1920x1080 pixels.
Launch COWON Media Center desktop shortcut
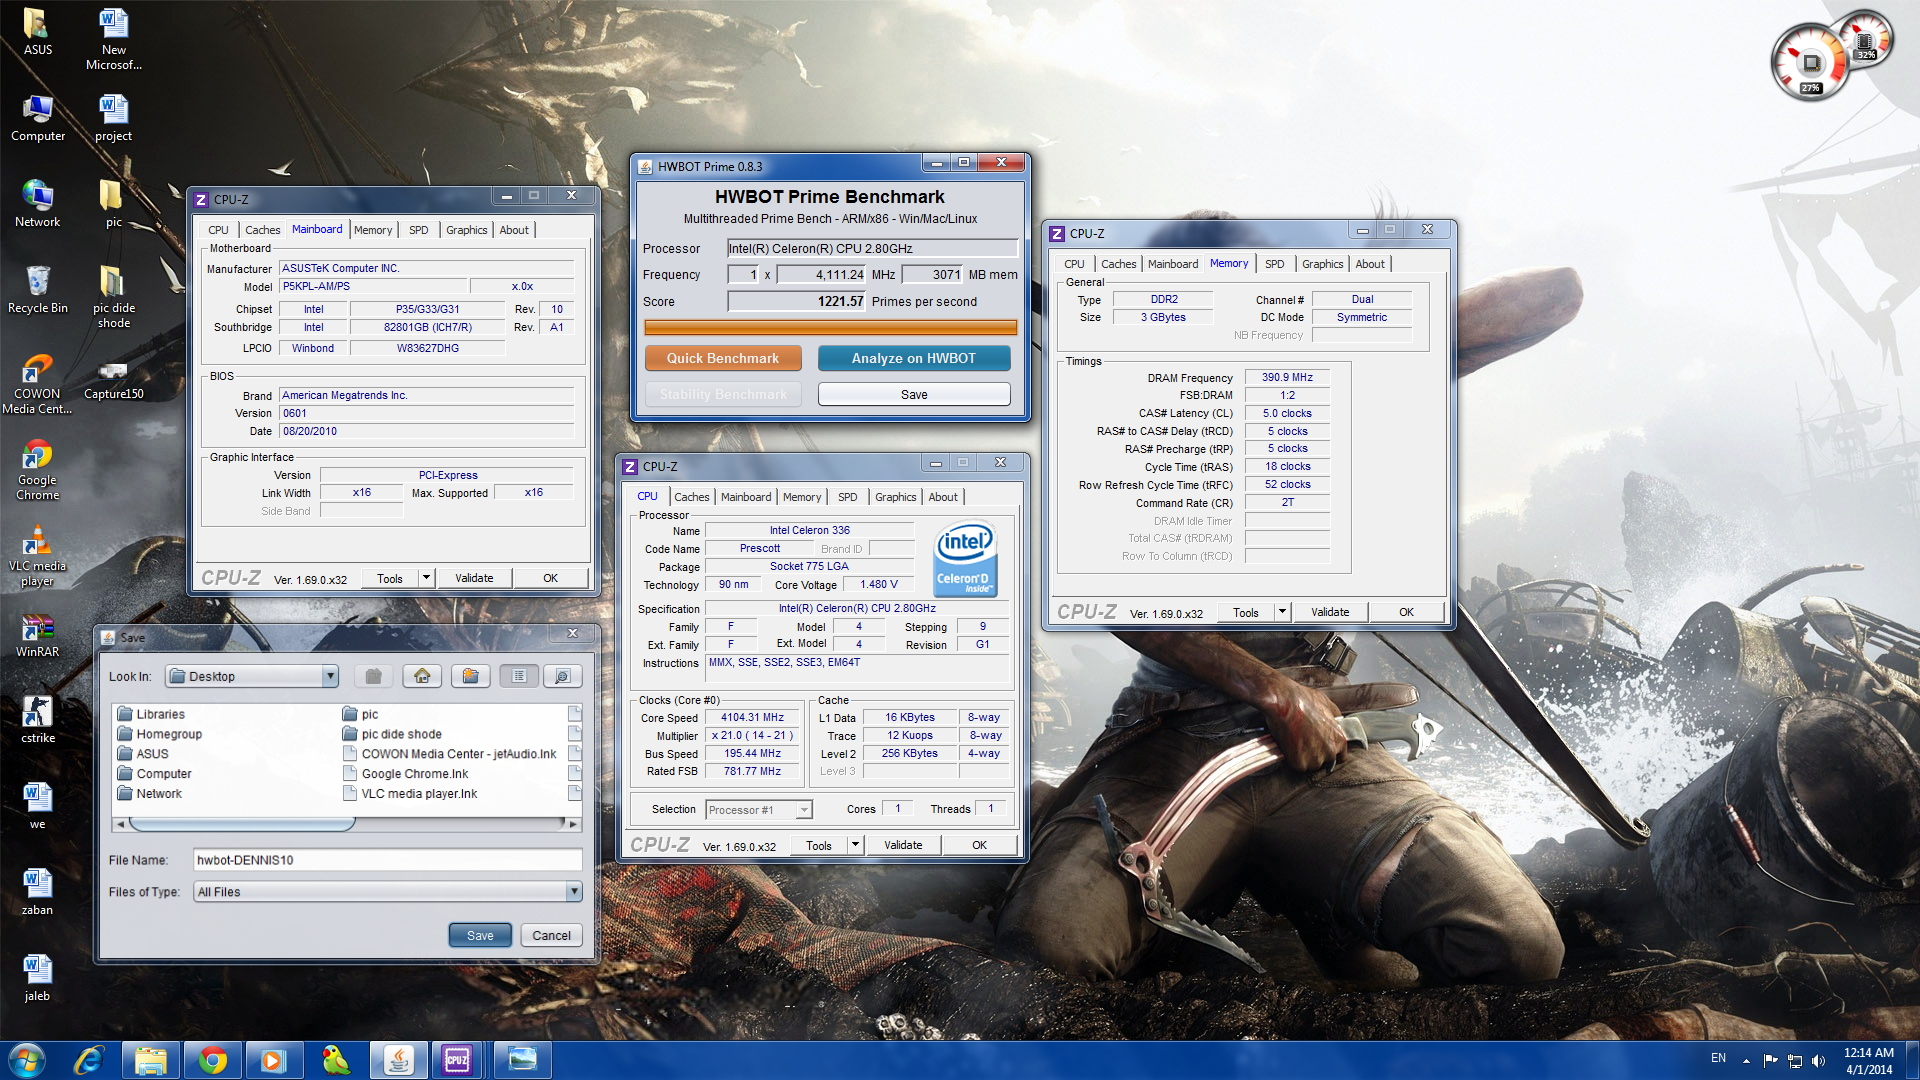pyautogui.click(x=38, y=383)
